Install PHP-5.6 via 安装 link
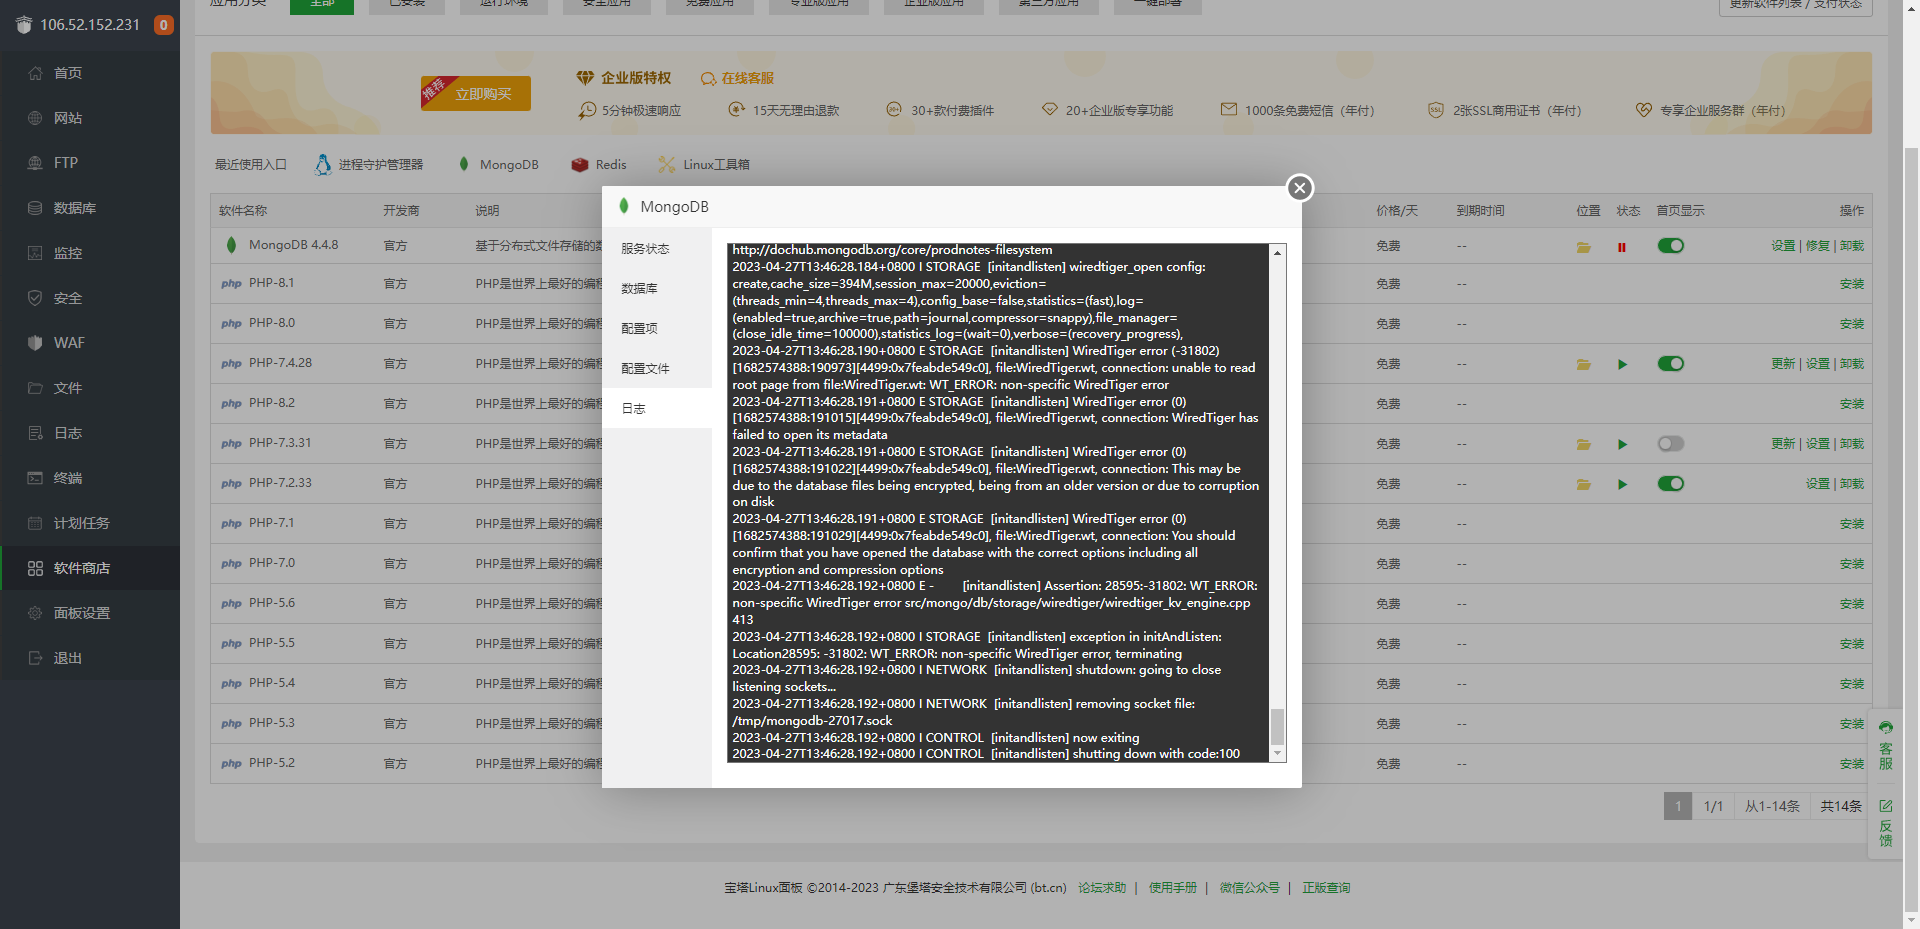Image resolution: width=1920 pixels, height=929 pixels. pos(1852,604)
